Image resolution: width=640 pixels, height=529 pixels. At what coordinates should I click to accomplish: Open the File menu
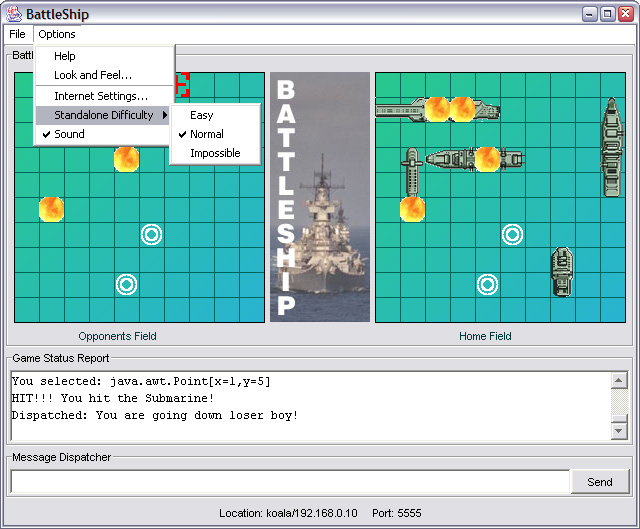tap(17, 34)
